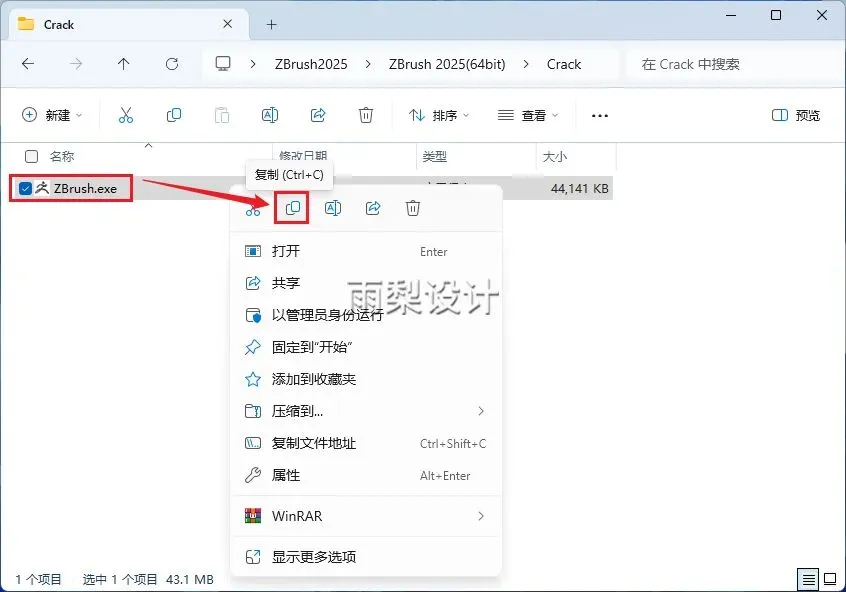Choose 以管理员身份运行
The width and height of the screenshot is (846, 592).
tap(366, 315)
